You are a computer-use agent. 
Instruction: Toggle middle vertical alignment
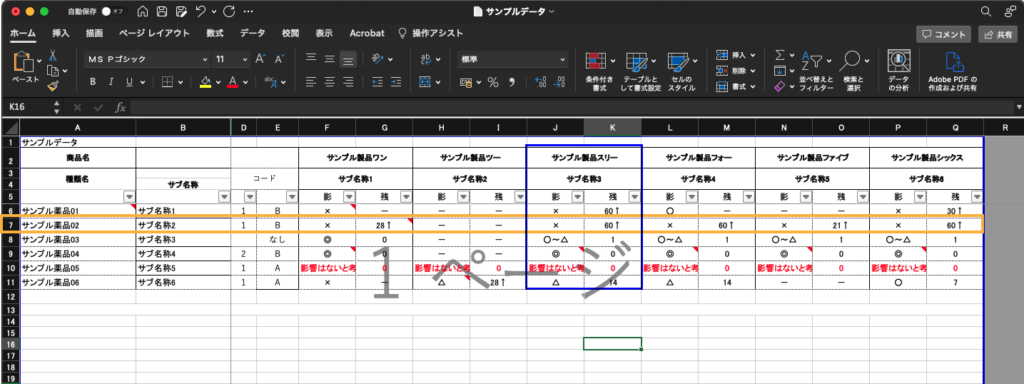330,59
